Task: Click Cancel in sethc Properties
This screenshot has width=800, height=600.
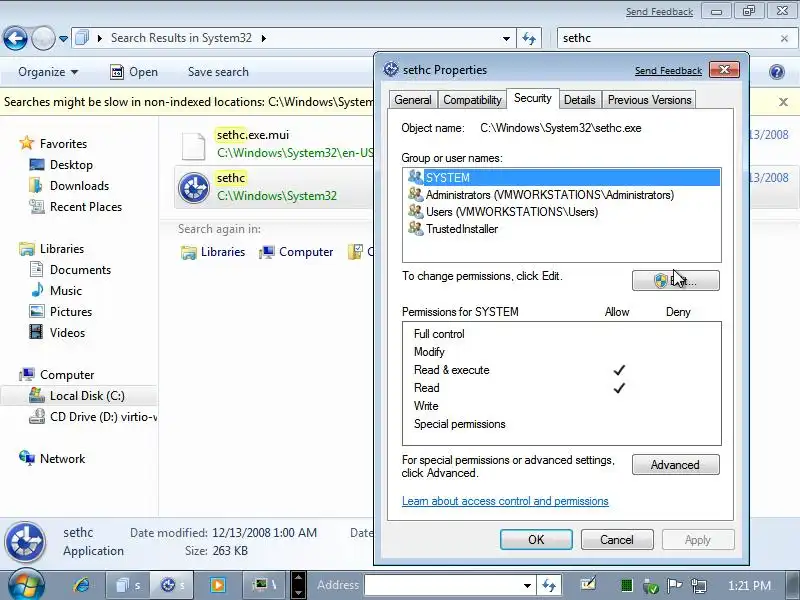Action: point(617,539)
